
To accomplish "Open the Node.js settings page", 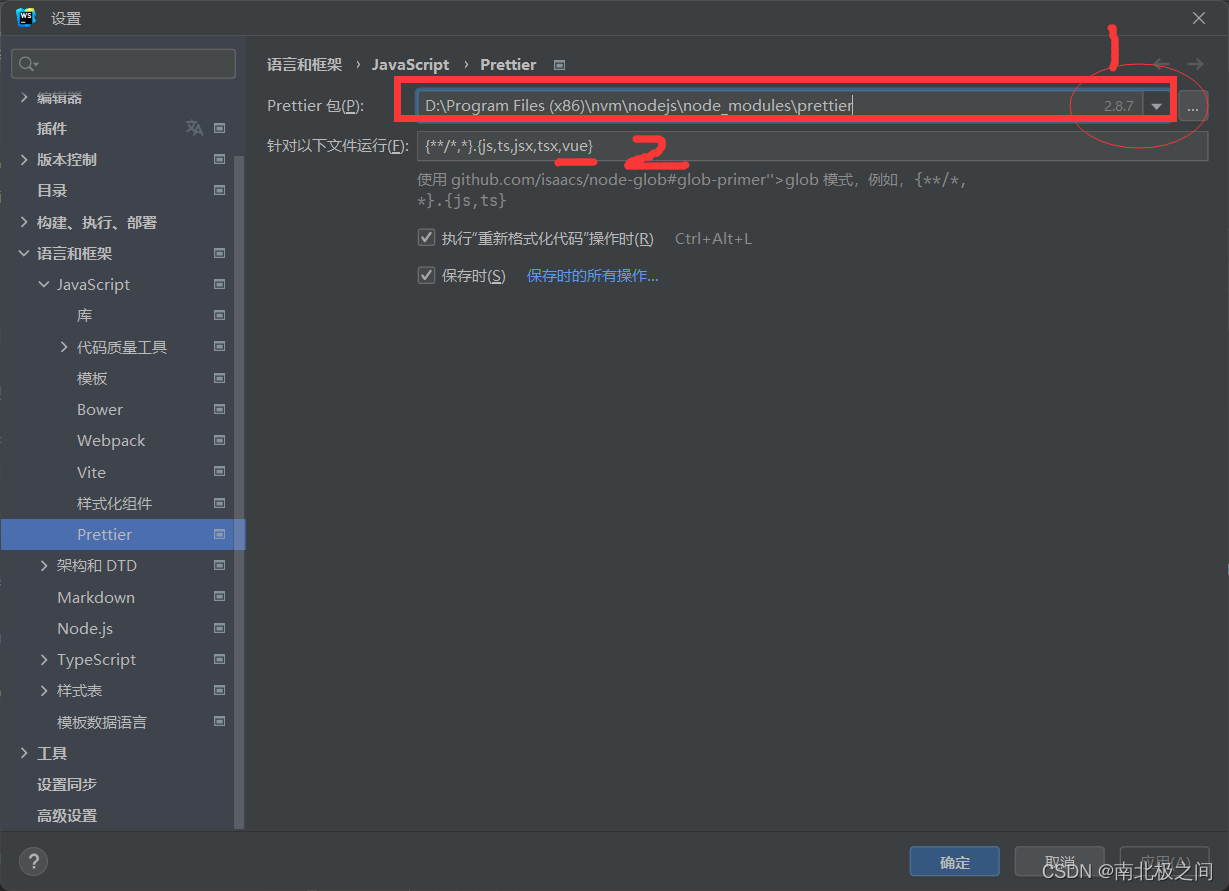I will point(85,628).
